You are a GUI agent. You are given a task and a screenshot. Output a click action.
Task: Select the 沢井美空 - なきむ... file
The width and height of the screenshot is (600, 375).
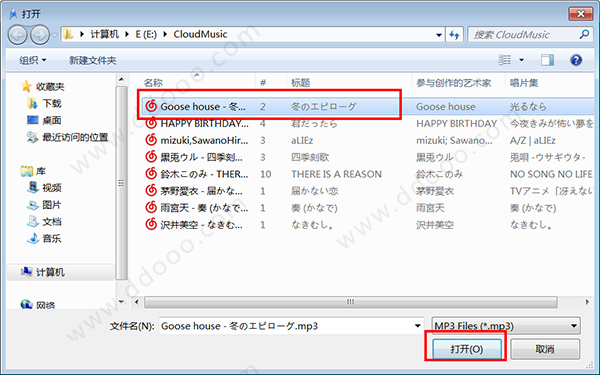point(201,225)
